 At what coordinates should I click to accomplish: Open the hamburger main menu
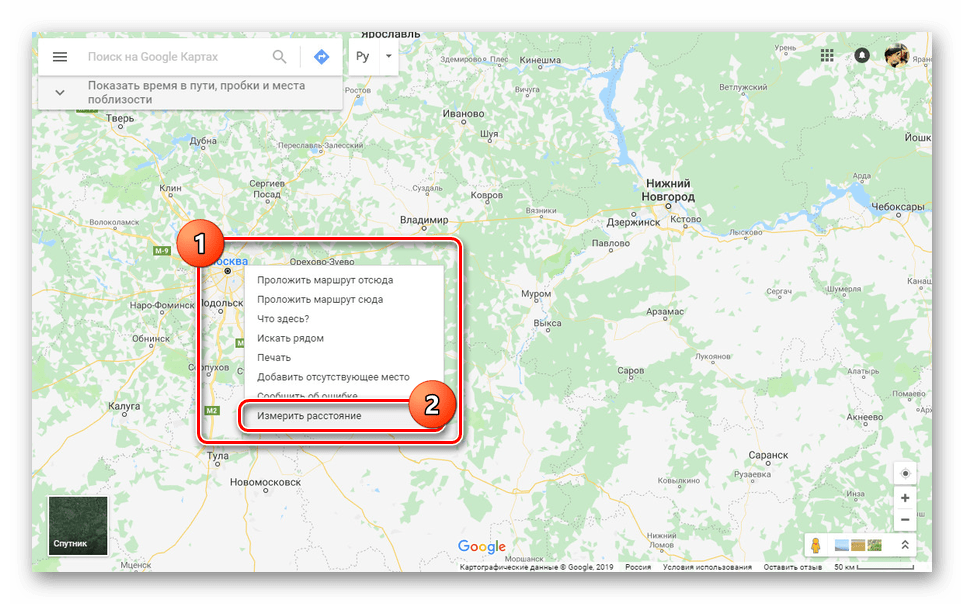click(60, 57)
